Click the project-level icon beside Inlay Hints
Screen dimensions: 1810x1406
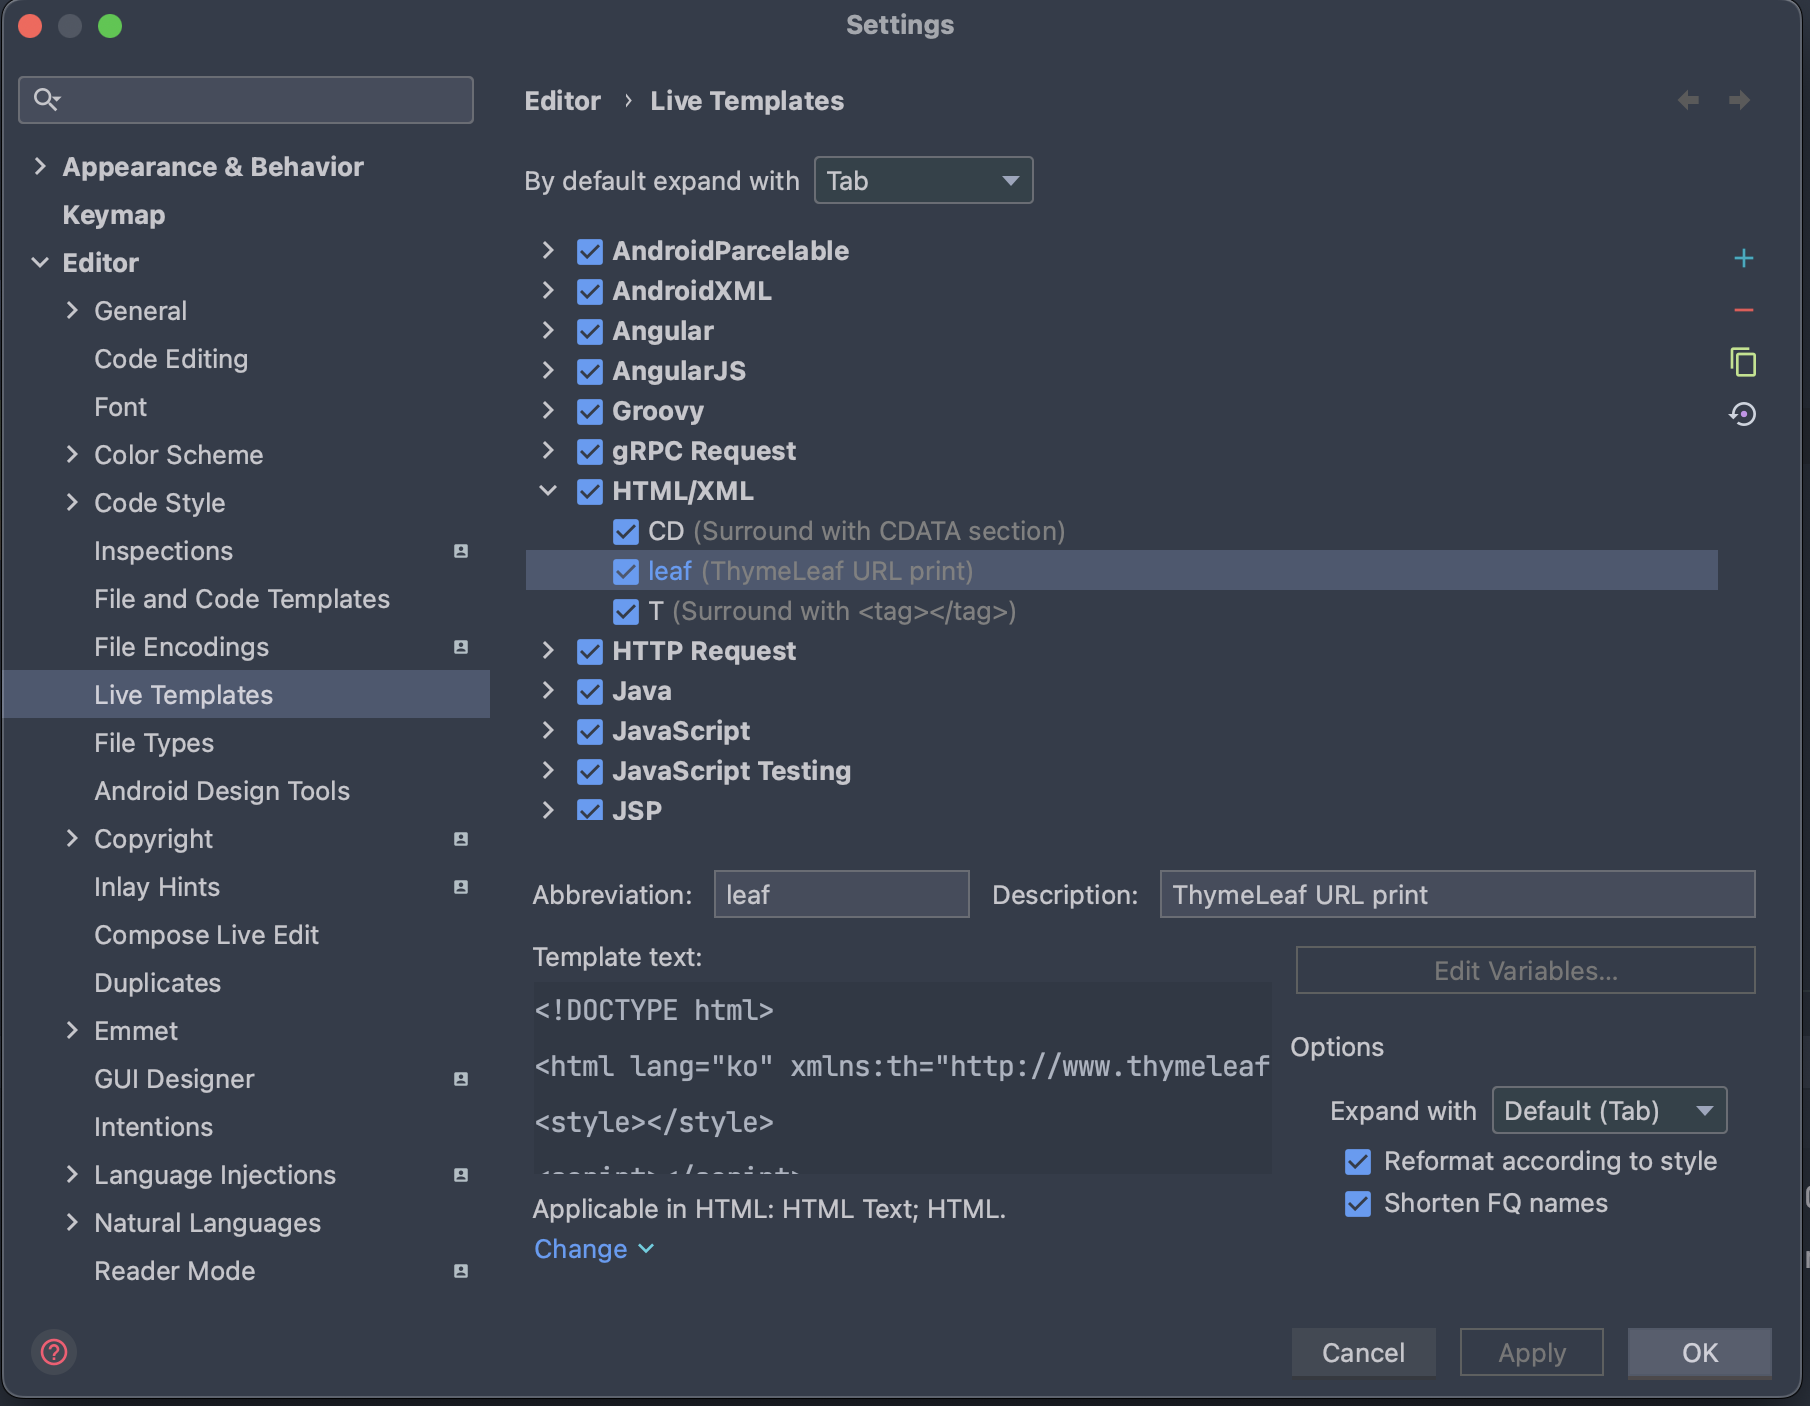pos(461,887)
